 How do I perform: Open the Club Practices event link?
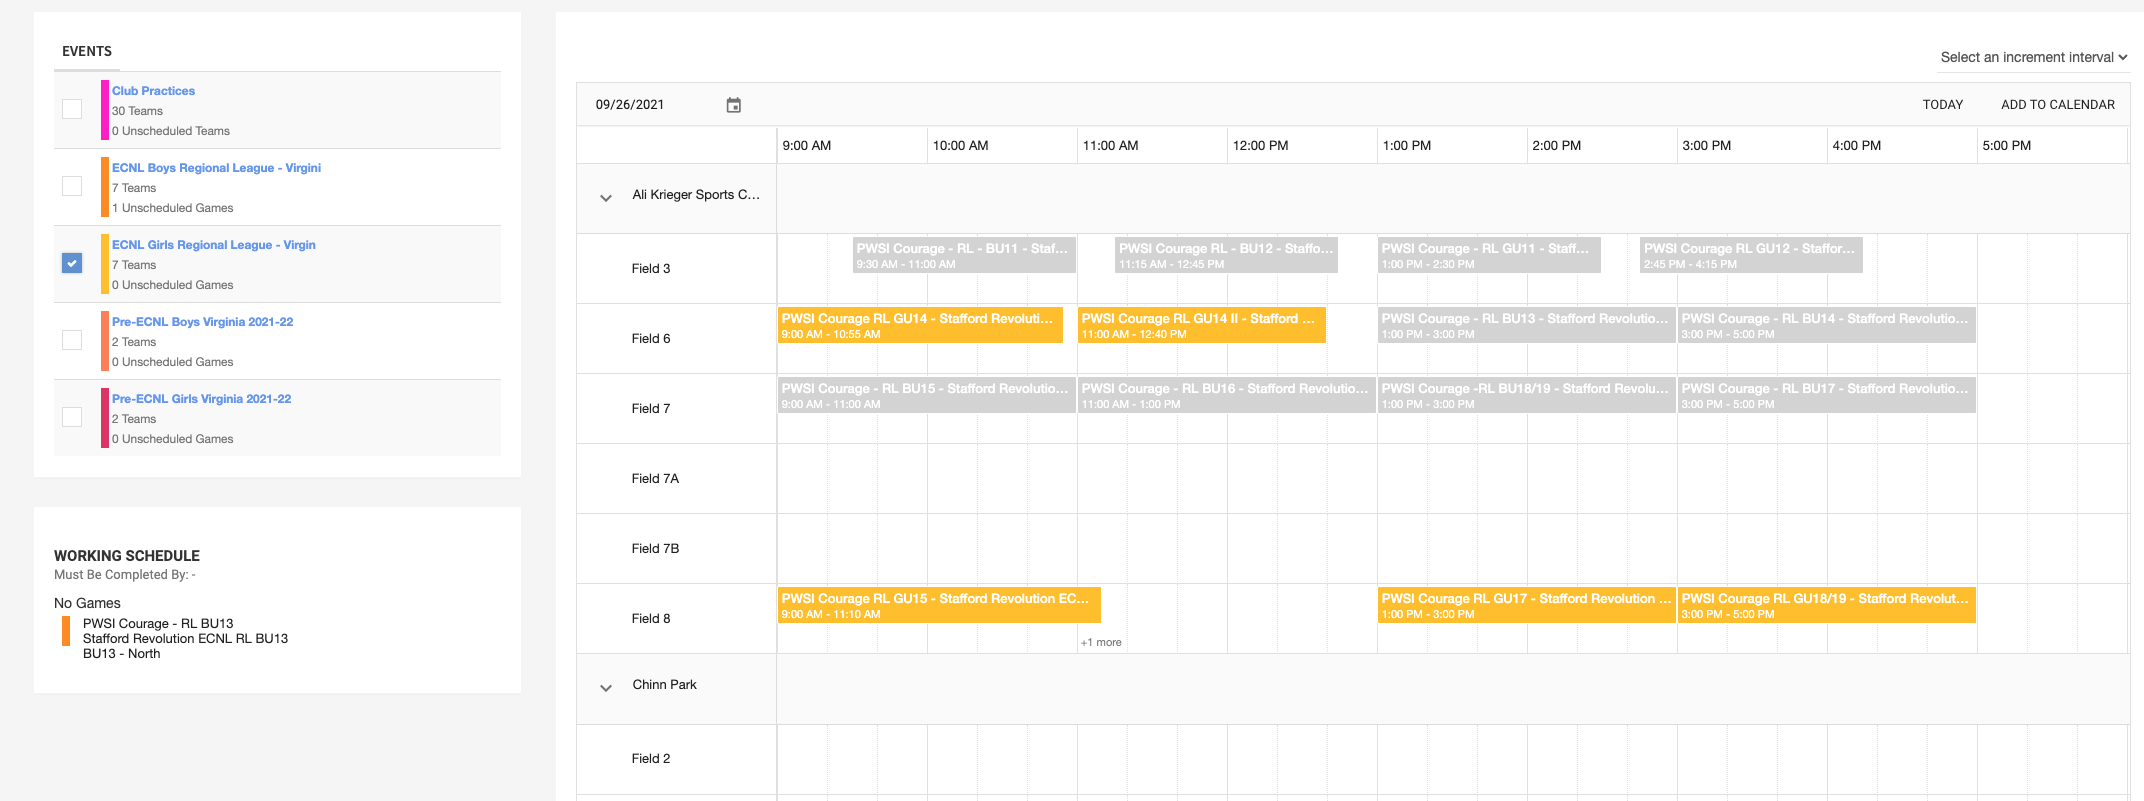click(153, 91)
